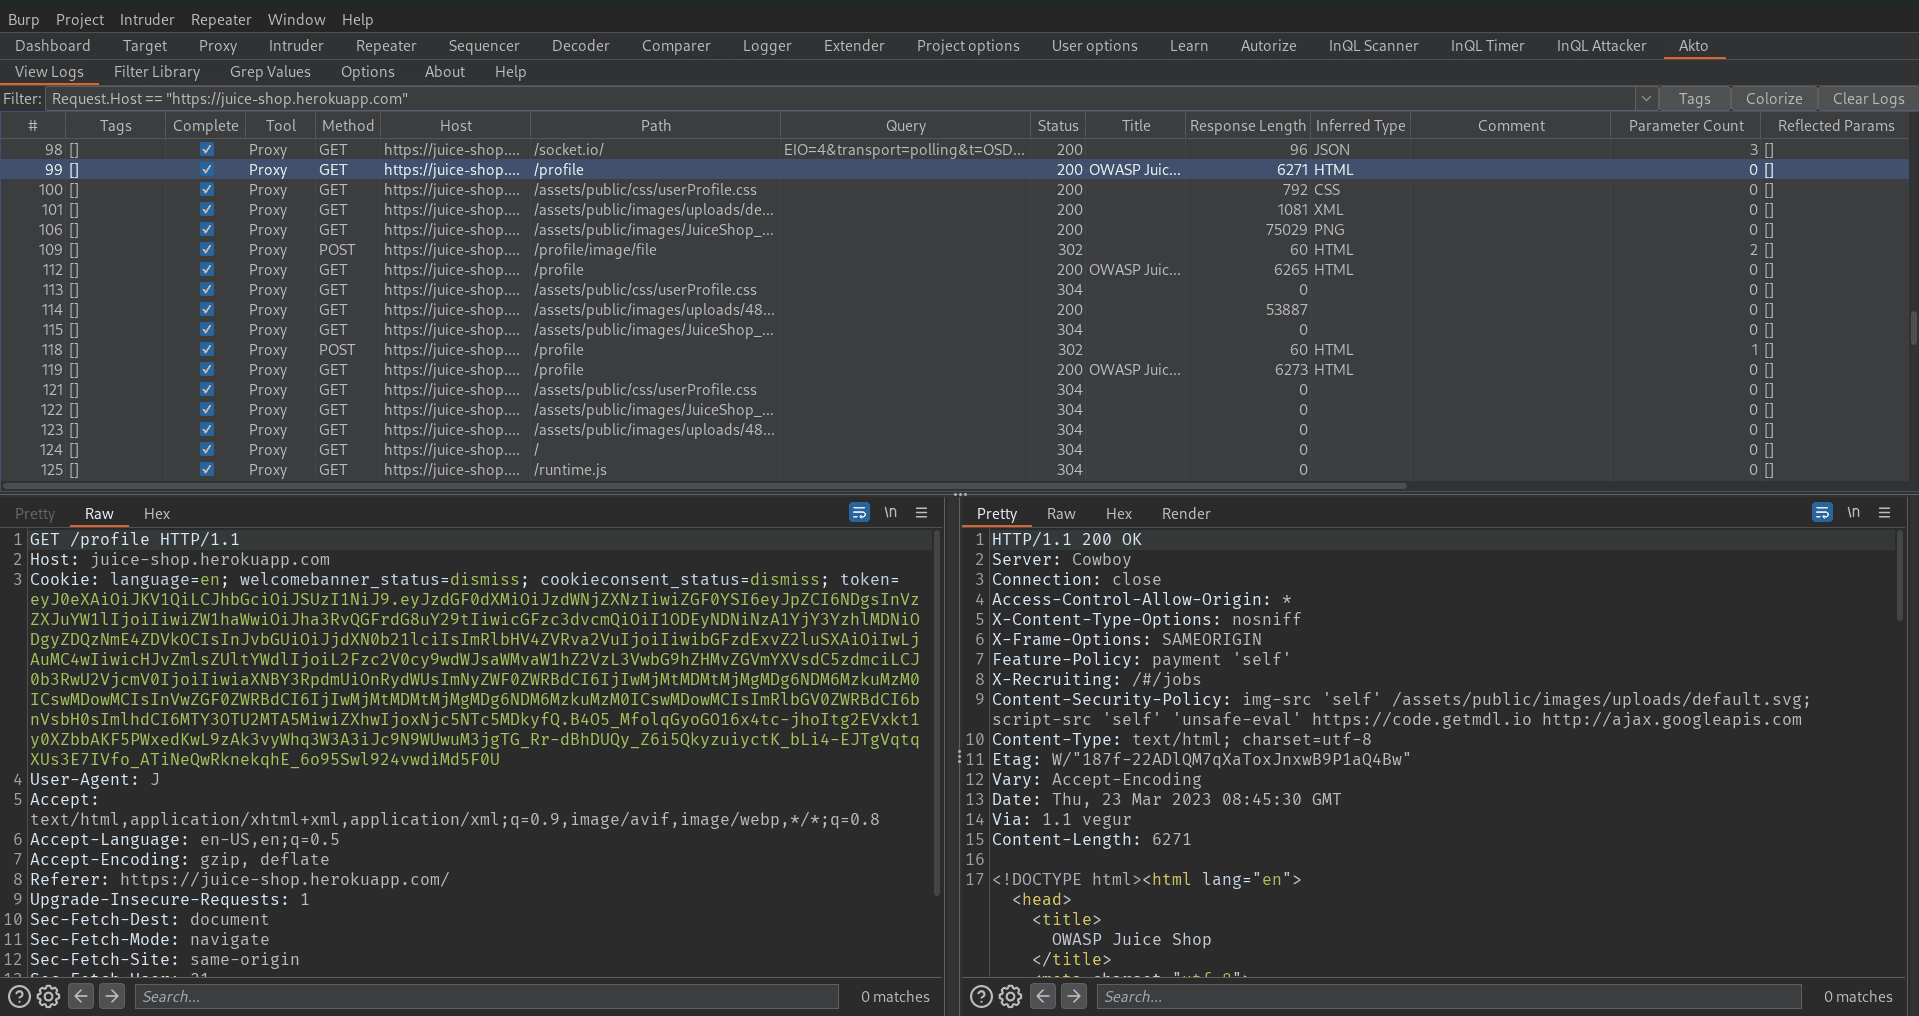
Task: Switch to the Repeater main tab
Action: 385,46
